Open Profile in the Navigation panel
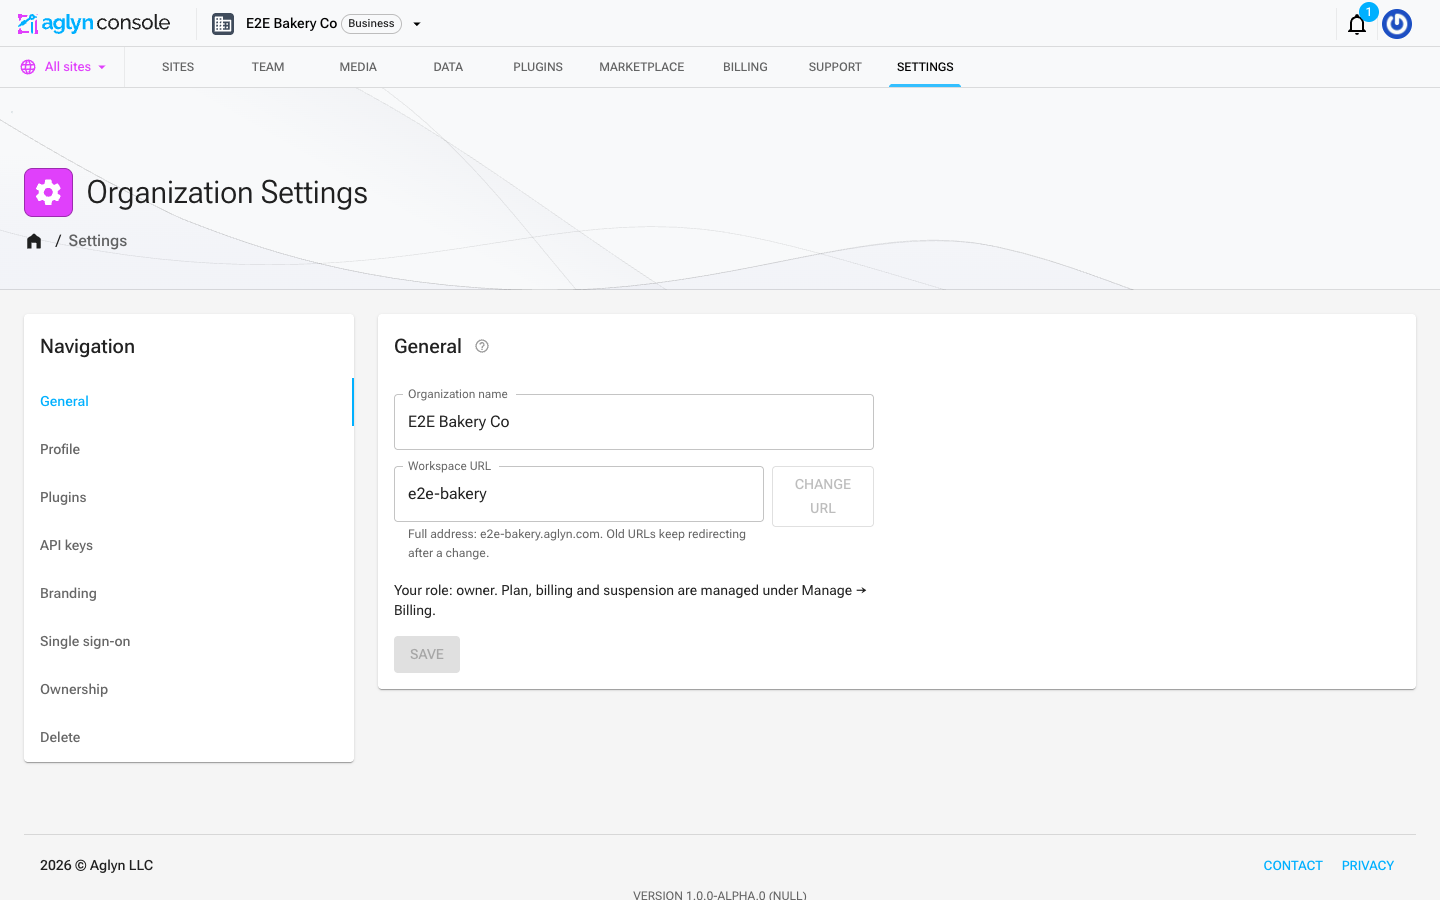Viewport: 1440px width, 900px height. point(189,449)
